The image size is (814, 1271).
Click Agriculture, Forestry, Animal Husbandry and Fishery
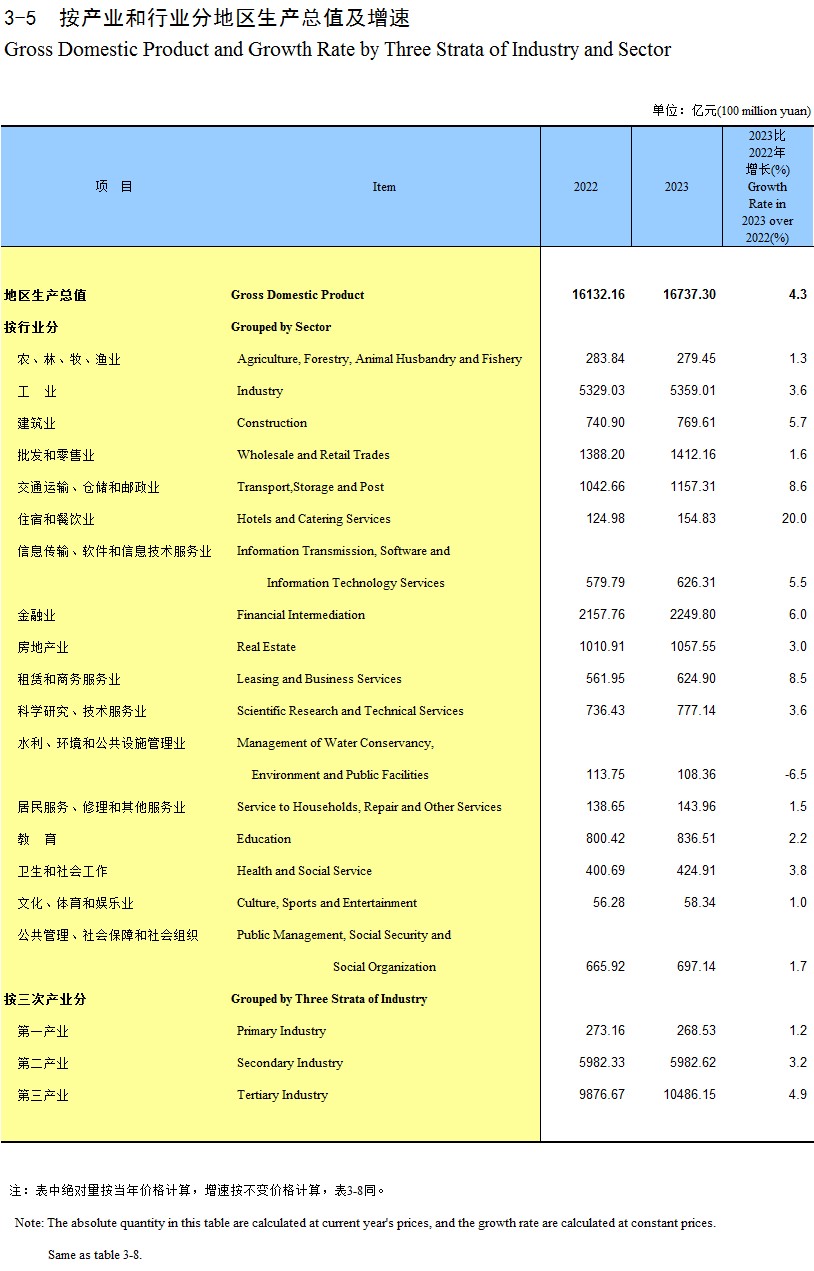point(379,359)
